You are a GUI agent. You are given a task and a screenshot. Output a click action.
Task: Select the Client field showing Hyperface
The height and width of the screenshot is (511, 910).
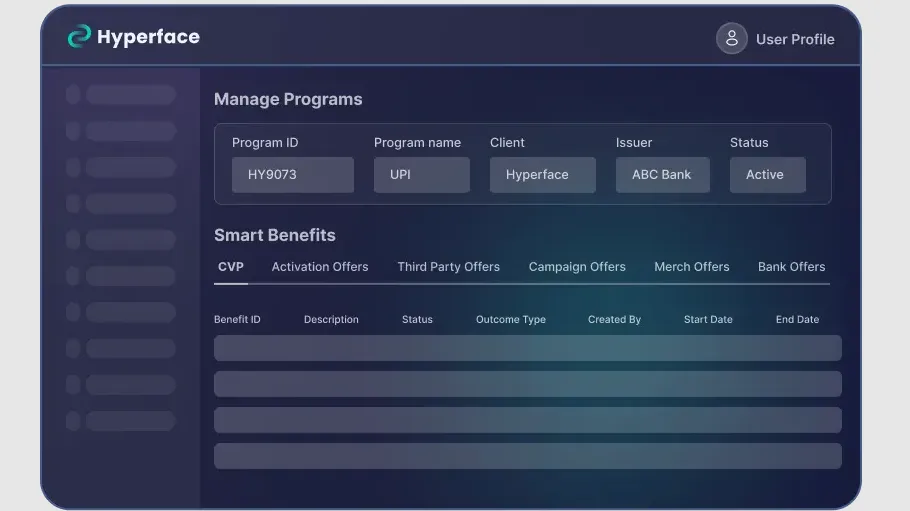542,175
